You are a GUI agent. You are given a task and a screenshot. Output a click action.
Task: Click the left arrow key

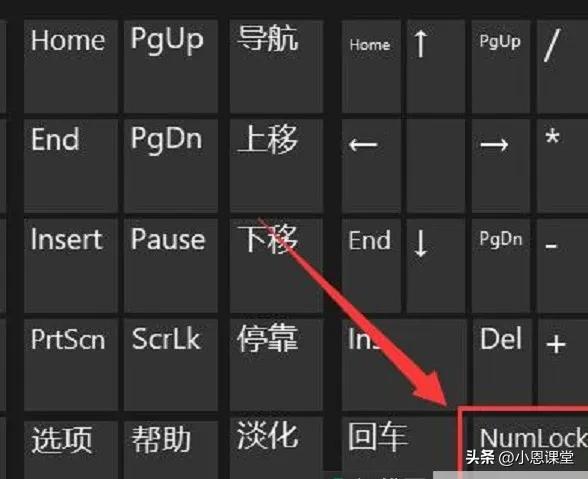[x=371, y=166]
